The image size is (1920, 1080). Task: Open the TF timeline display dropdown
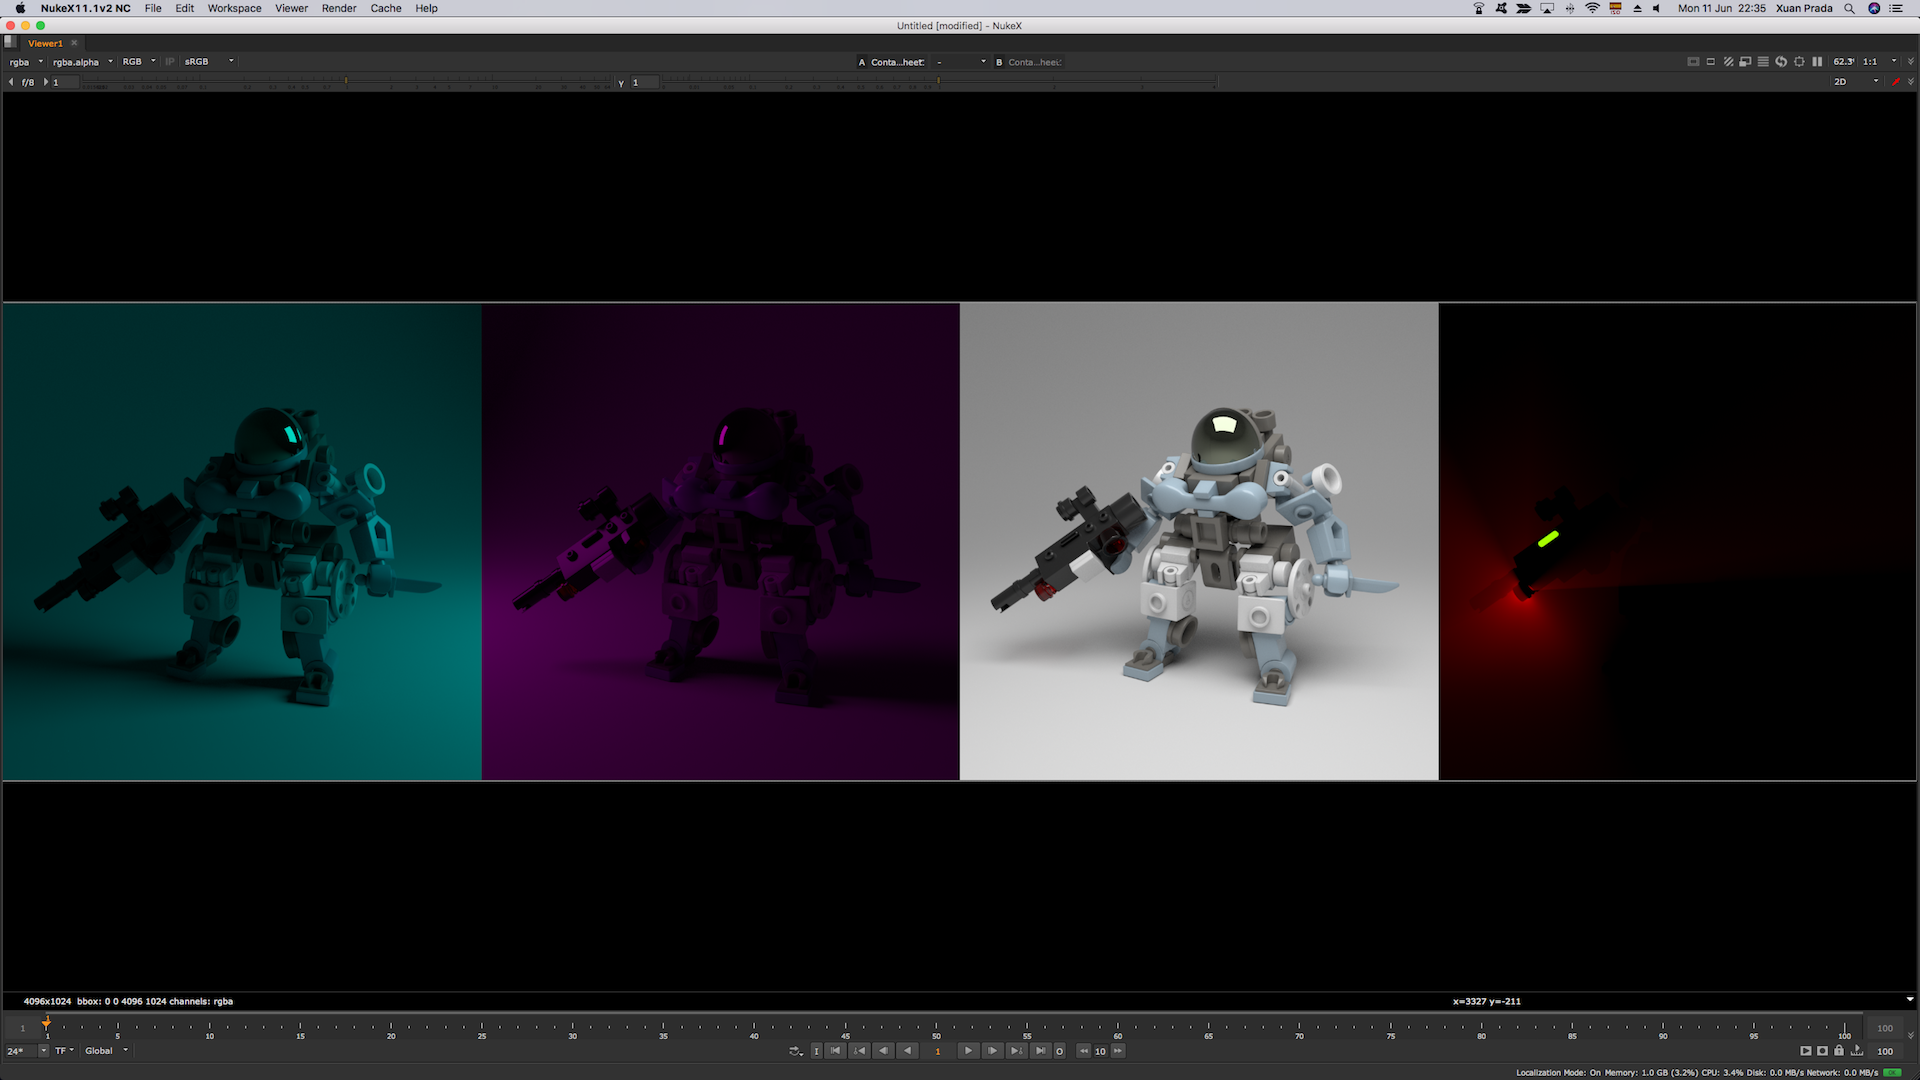point(65,1051)
